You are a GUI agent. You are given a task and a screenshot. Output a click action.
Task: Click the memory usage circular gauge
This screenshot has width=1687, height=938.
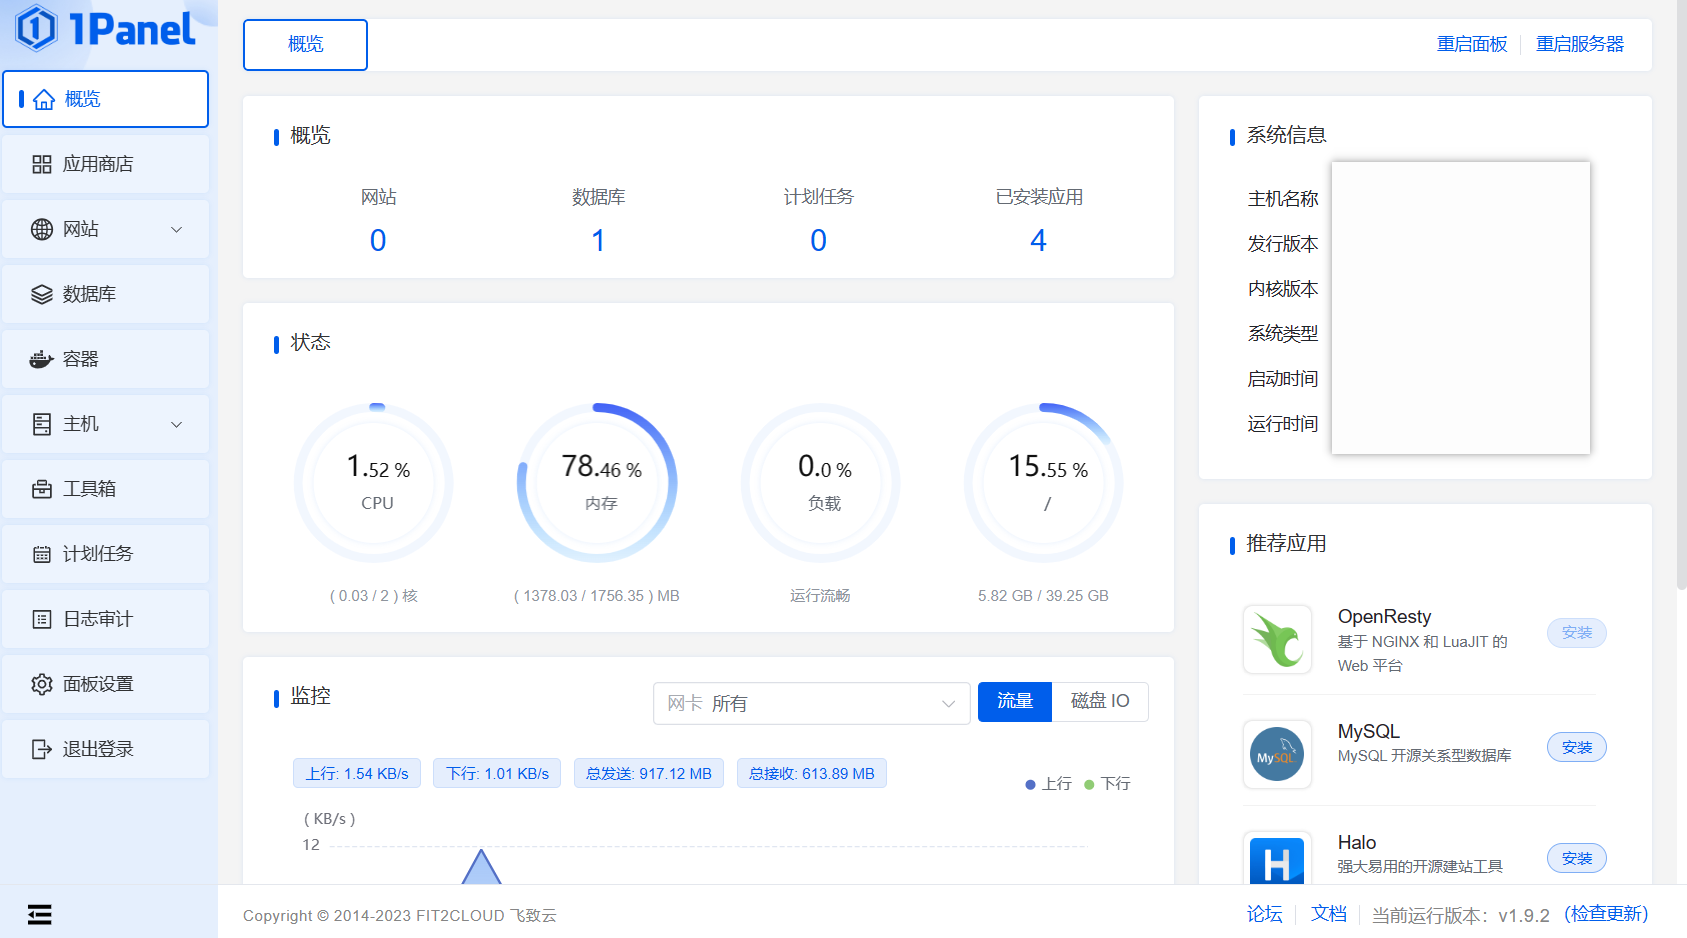(598, 483)
